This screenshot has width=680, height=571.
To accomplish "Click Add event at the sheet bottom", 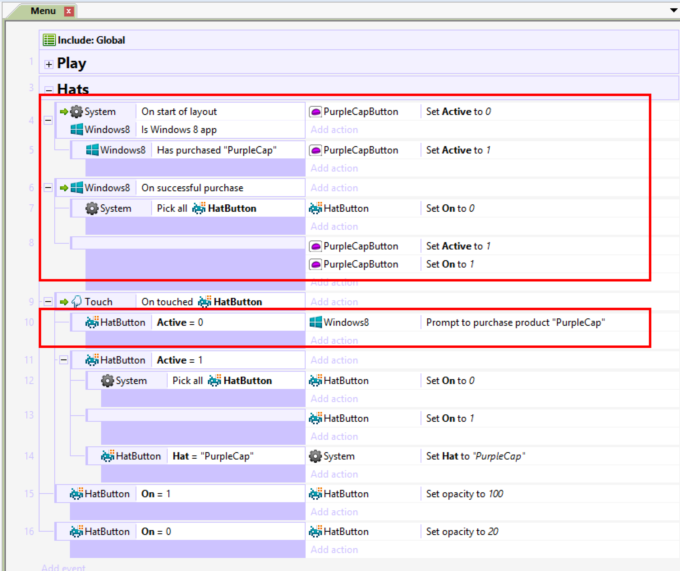I will pyautogui.click(x=63, y=566).
